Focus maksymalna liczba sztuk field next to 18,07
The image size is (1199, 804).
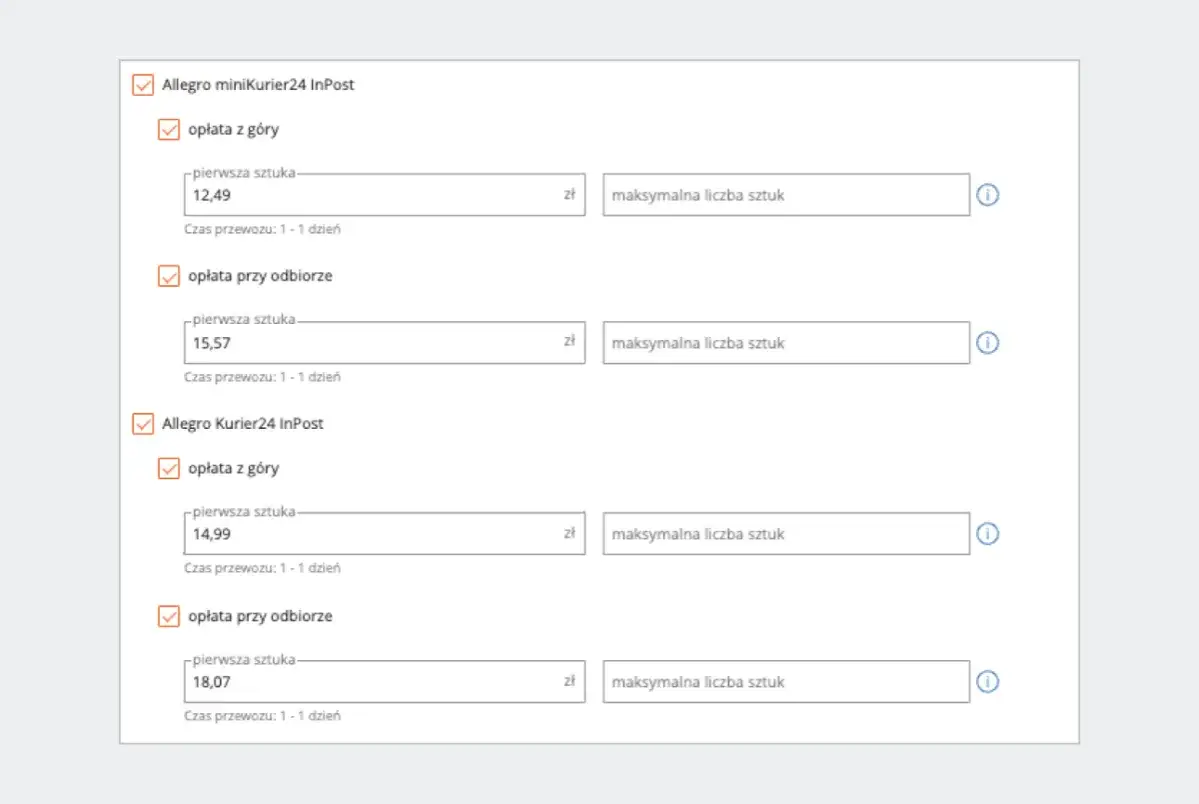786,682
